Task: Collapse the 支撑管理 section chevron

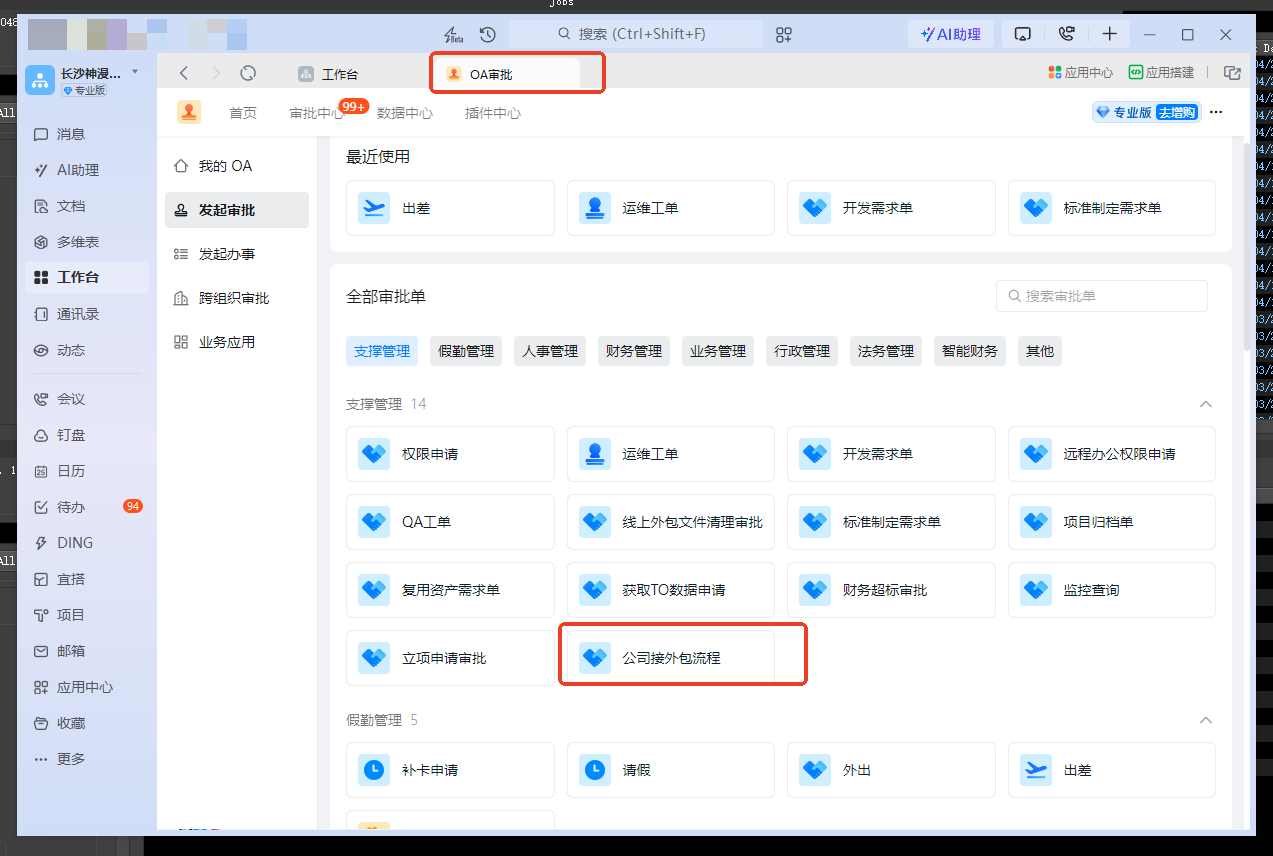Action: click(1206, 404)
